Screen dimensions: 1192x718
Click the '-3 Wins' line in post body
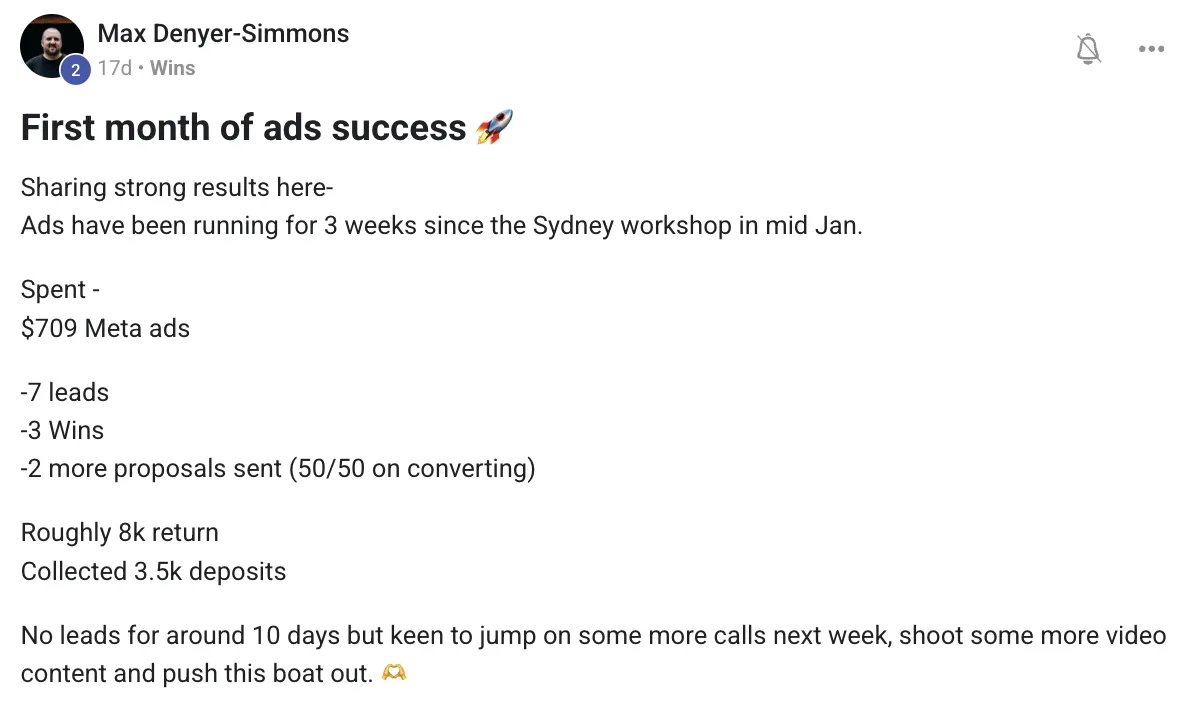[62, 430]
